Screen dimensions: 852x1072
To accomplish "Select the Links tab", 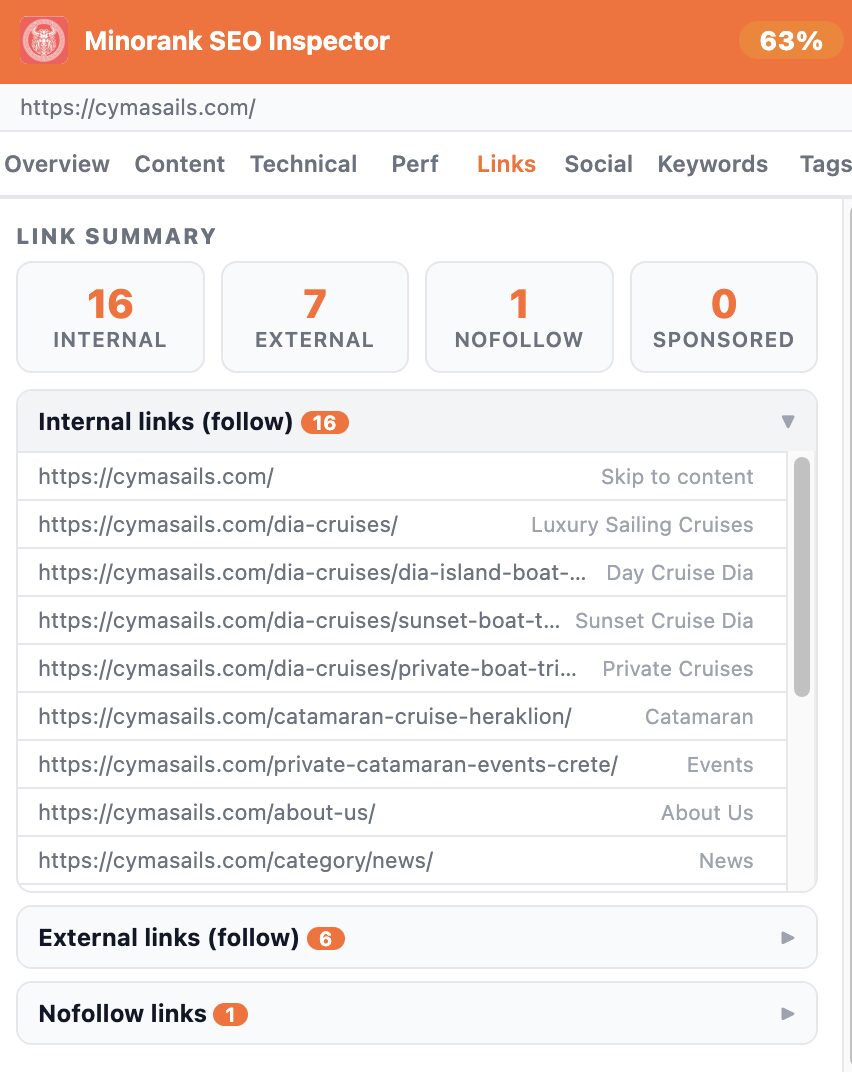I will [x=506, y=164].
